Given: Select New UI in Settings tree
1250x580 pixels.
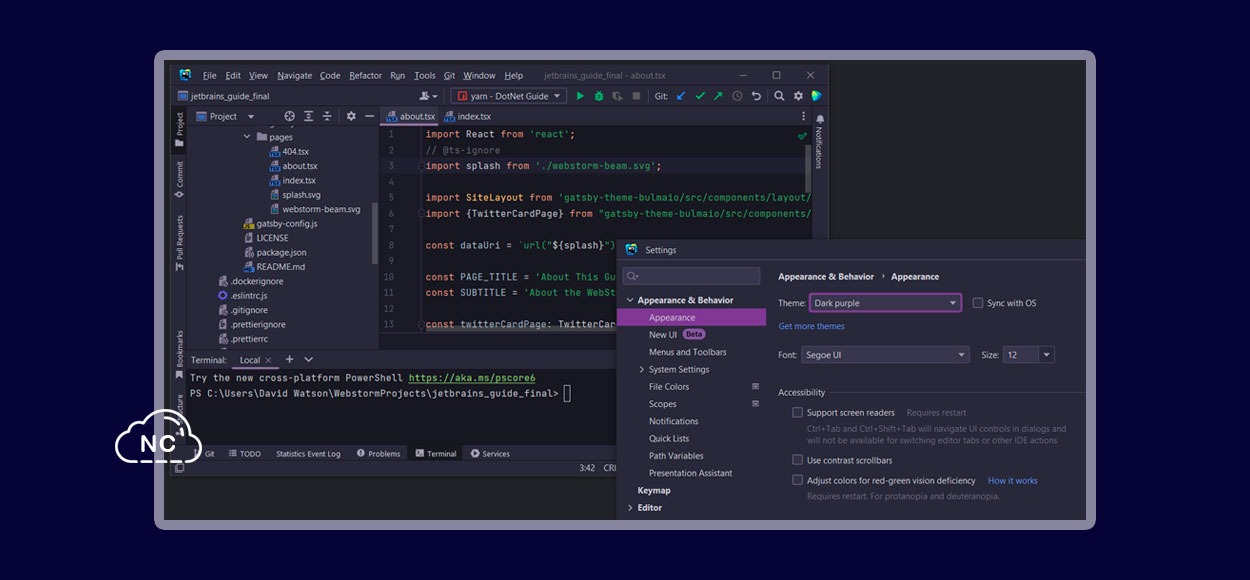Looking at the screenshot, I should click(x=663, y=335).
